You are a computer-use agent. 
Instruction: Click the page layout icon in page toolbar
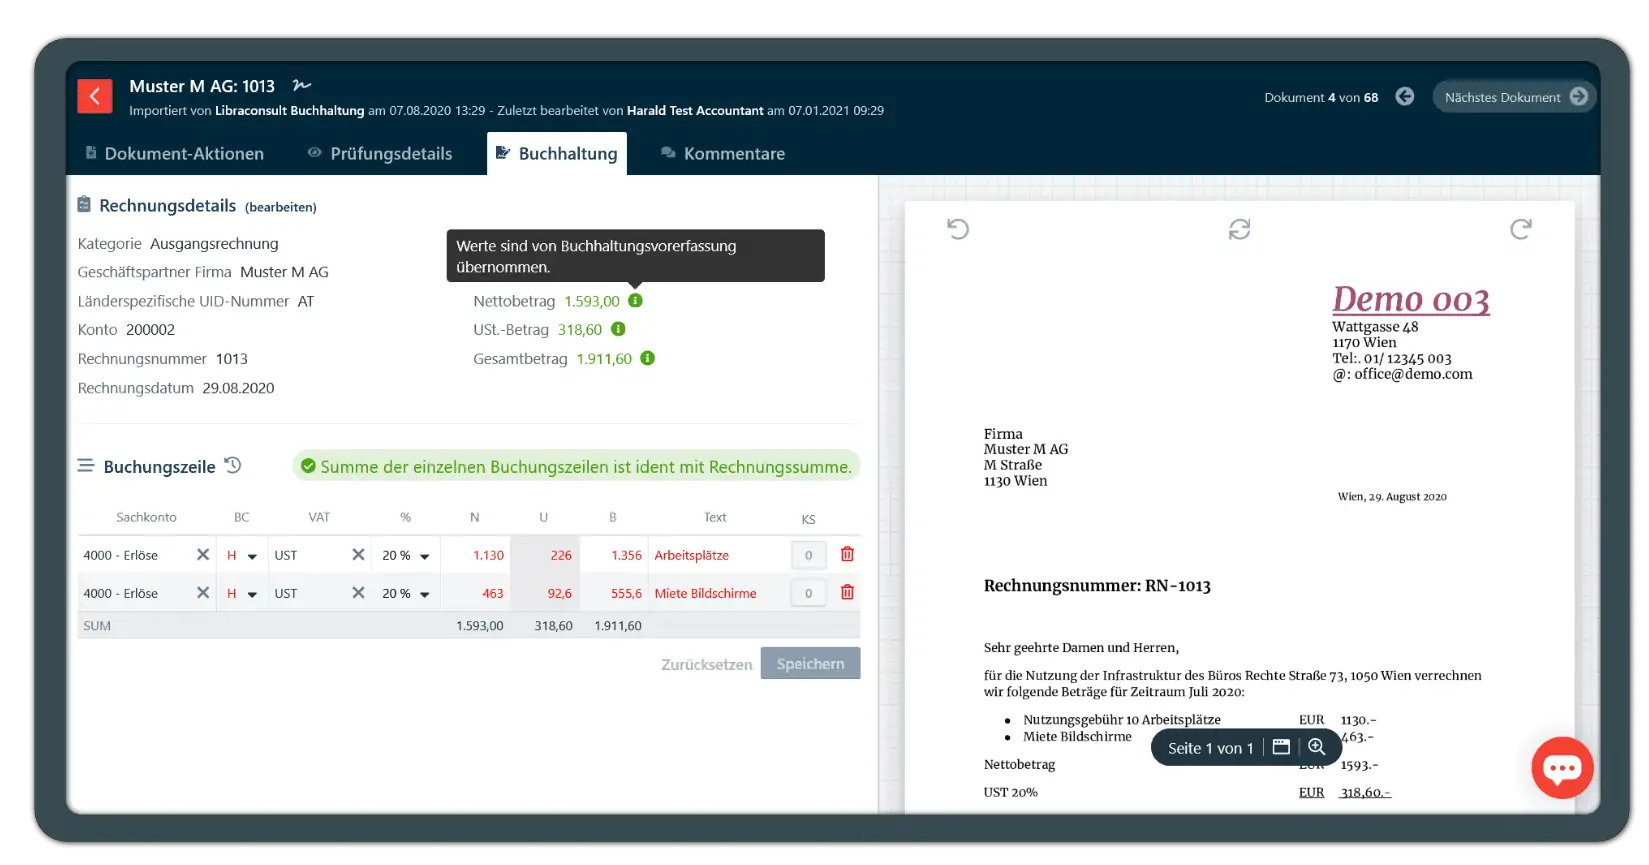coord(1281,747)
